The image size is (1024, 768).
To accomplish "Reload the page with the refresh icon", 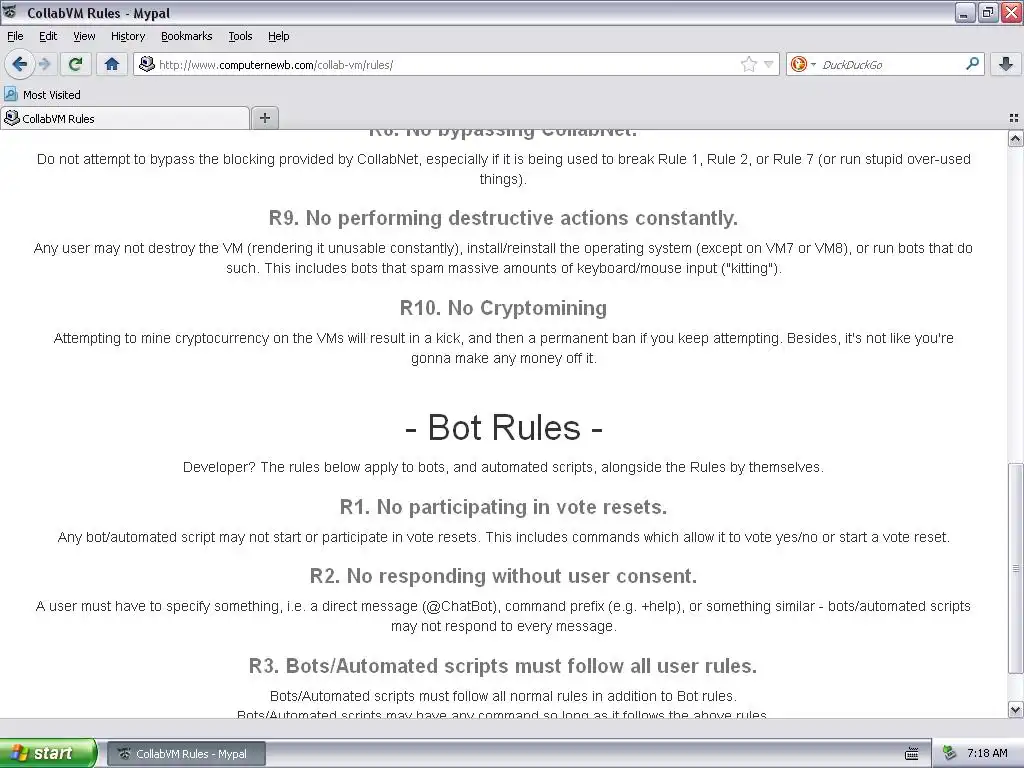I will 76,64.
